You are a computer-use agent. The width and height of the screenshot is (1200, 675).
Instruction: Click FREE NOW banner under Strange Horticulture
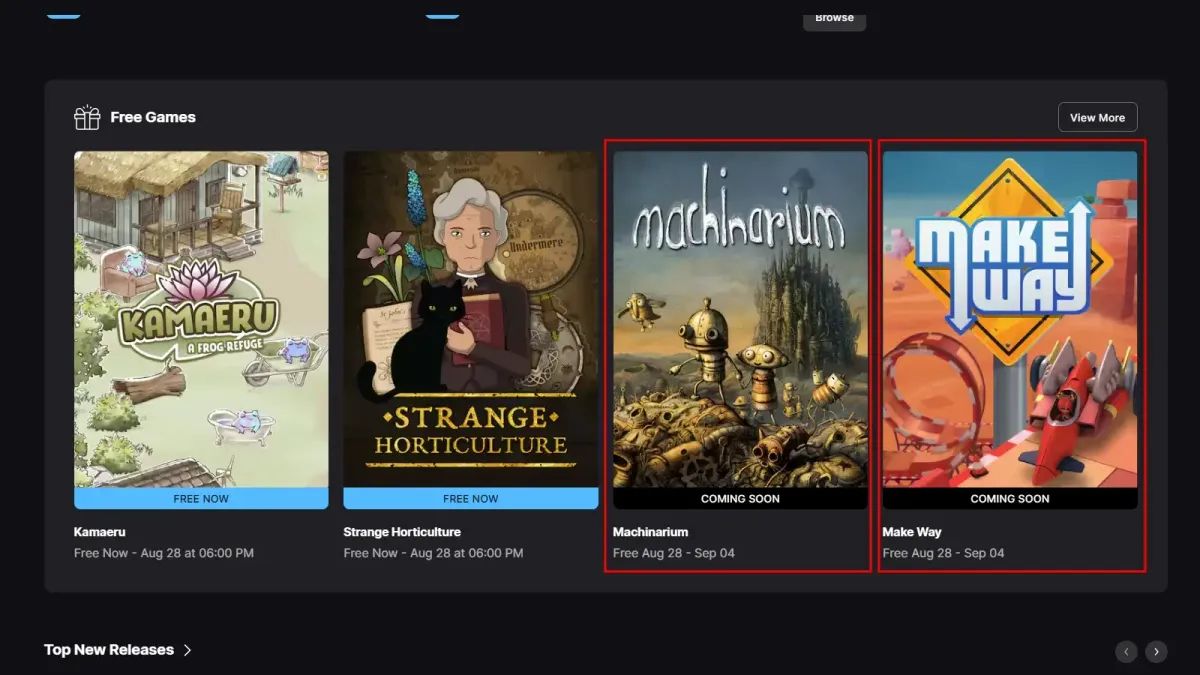coord(471,499)
